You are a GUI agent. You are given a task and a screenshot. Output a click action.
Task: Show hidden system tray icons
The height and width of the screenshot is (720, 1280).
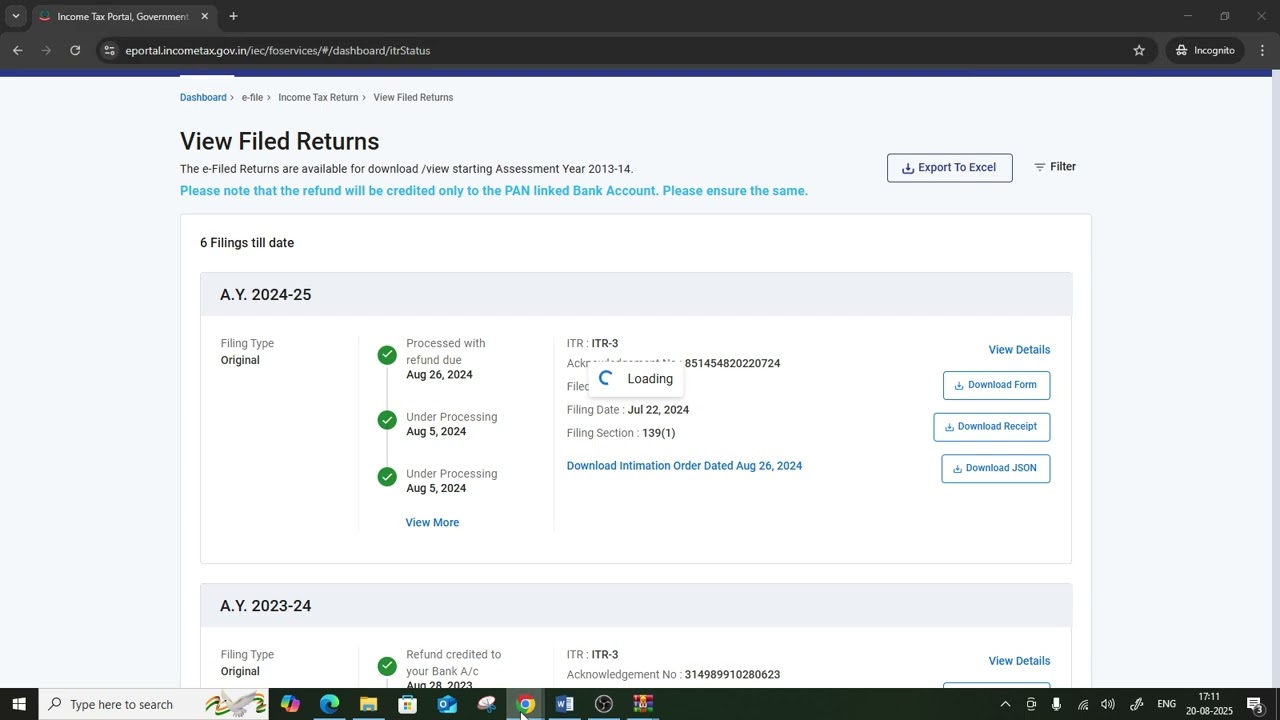1005,704
